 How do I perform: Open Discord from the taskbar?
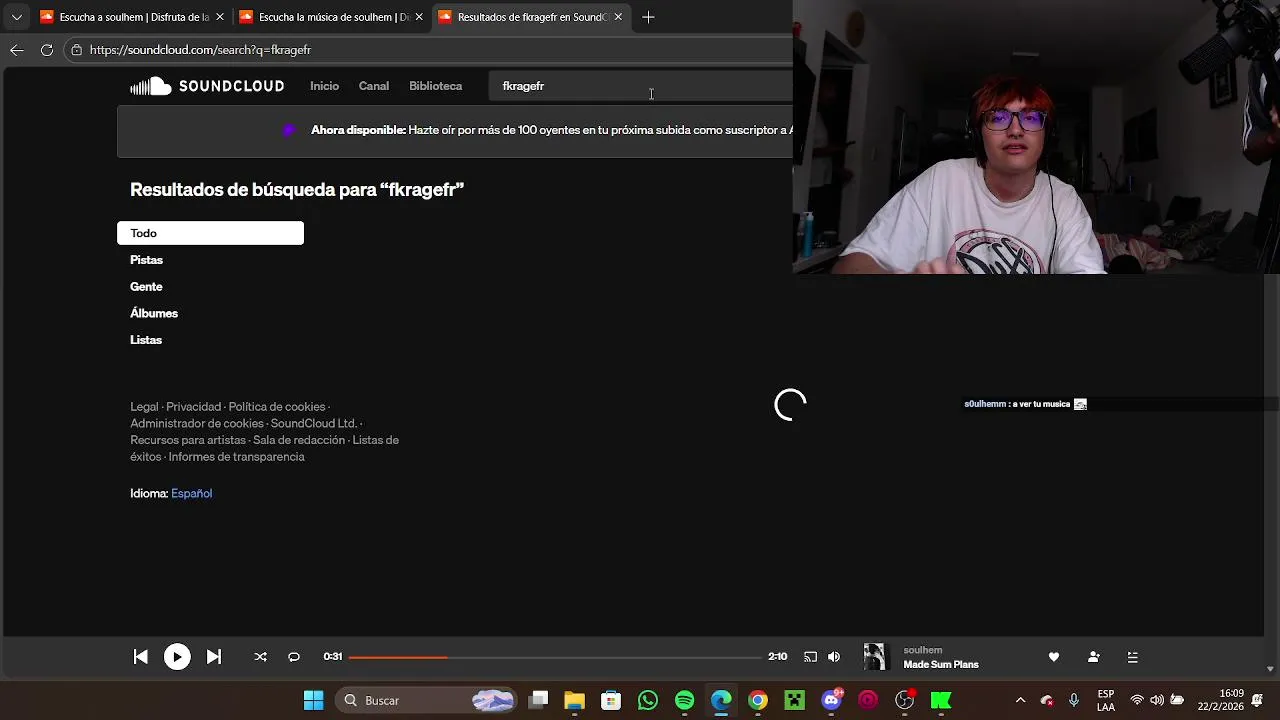click(831, 700)
